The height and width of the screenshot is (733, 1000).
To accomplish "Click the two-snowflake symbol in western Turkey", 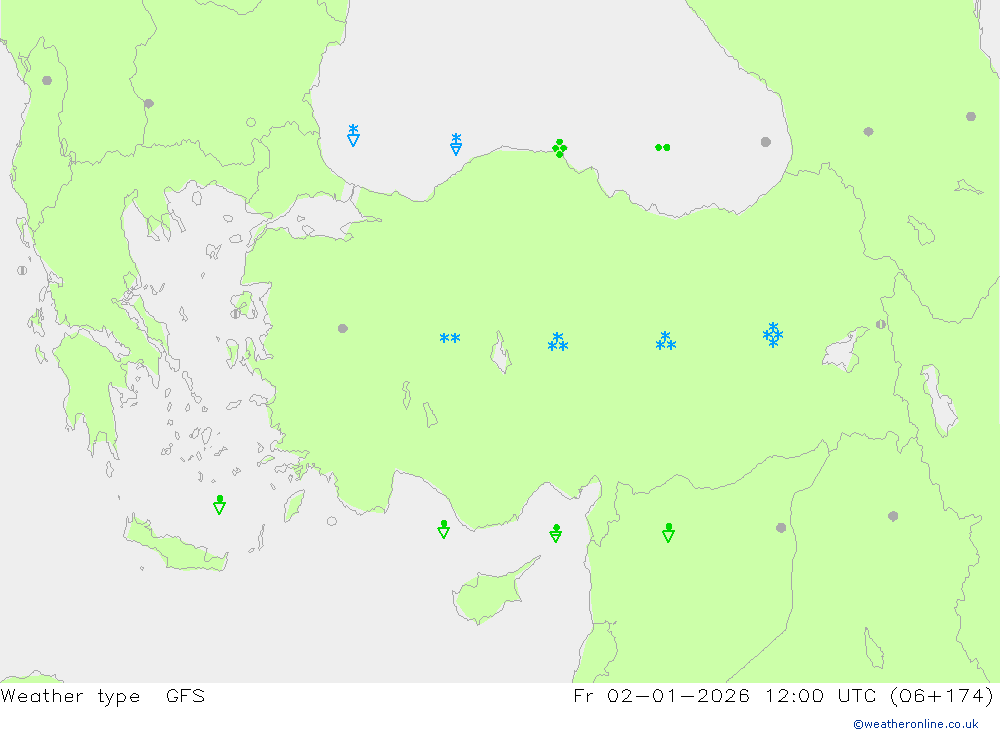I will [450, 338].
